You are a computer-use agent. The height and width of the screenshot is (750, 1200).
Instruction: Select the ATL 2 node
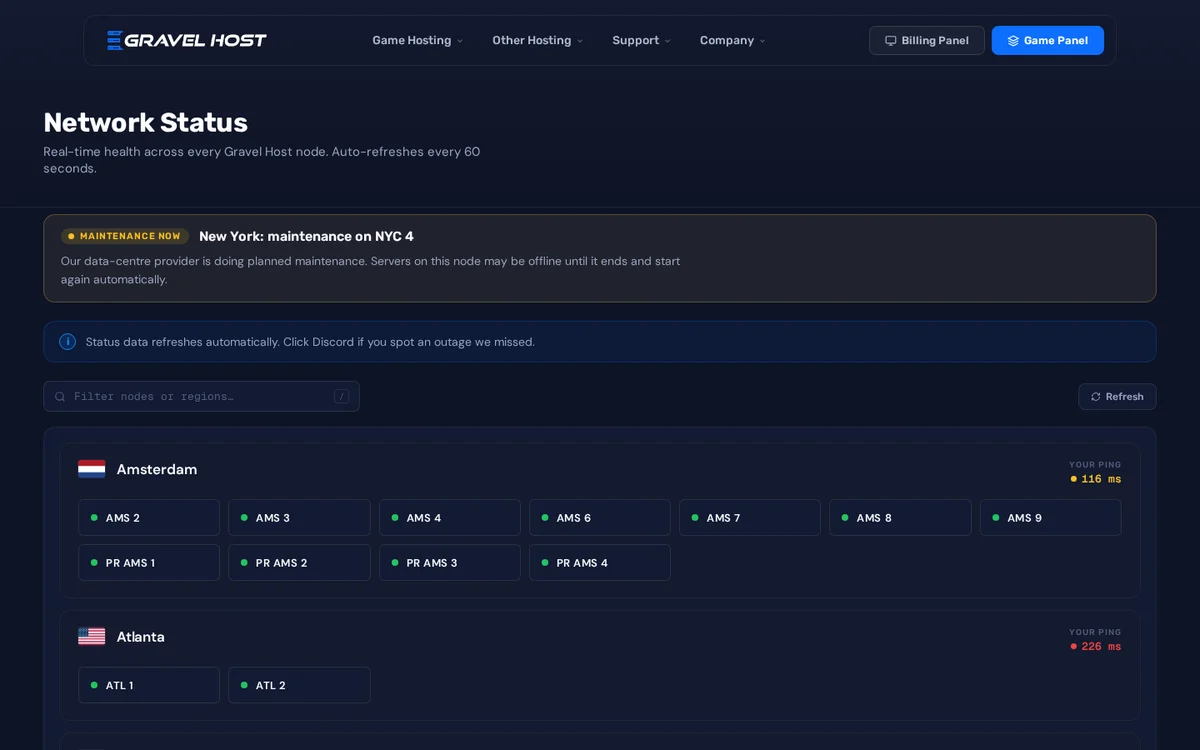point(299,685)
